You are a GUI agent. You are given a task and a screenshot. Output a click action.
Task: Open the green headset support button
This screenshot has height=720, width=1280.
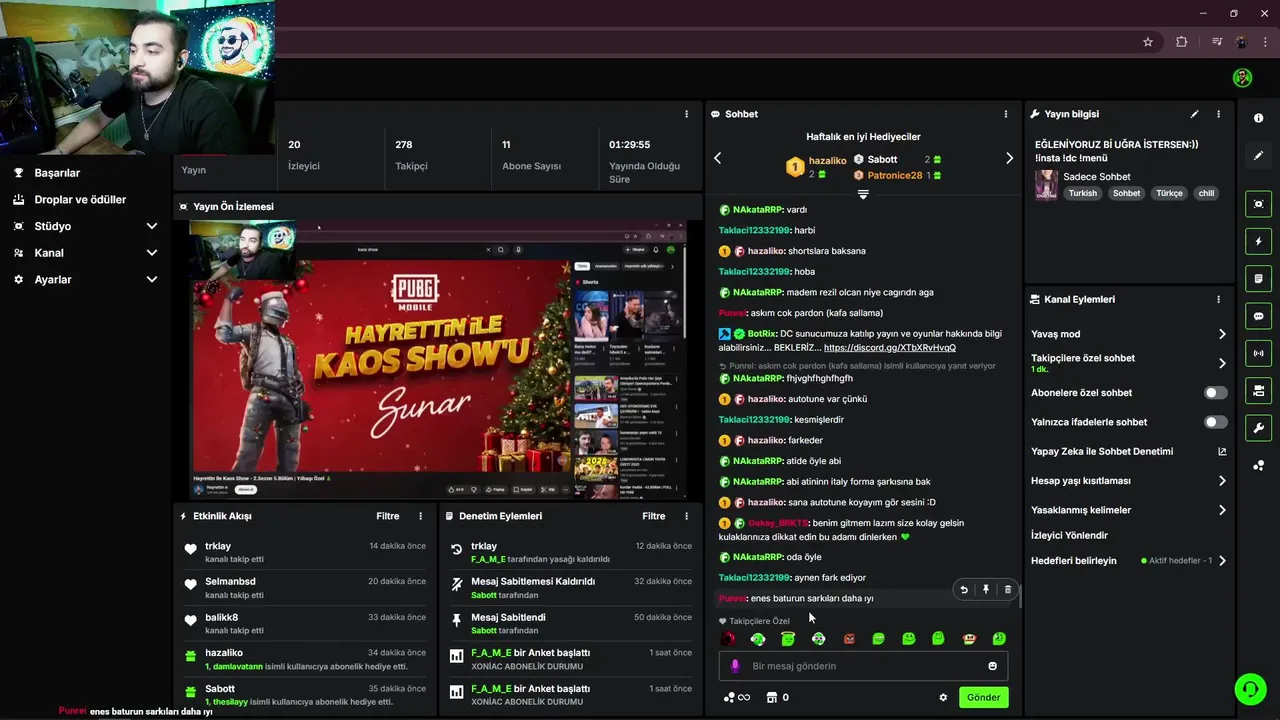(1249, 689)
